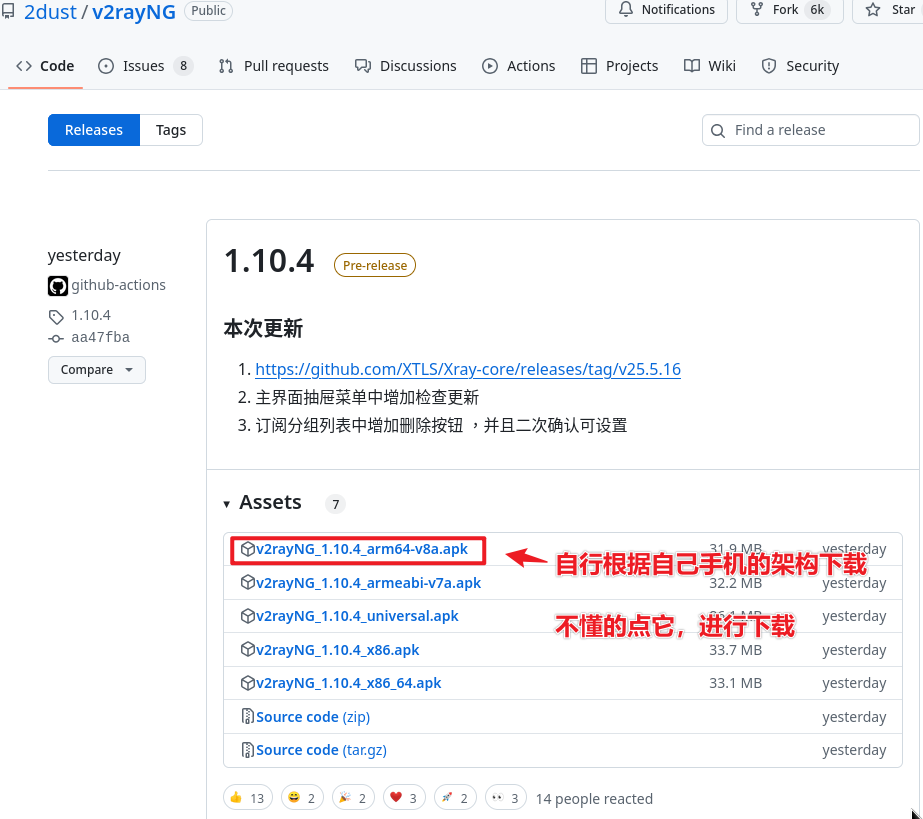
Task: Click the rocket reaction emoji
Action: [x=446, y=798]
